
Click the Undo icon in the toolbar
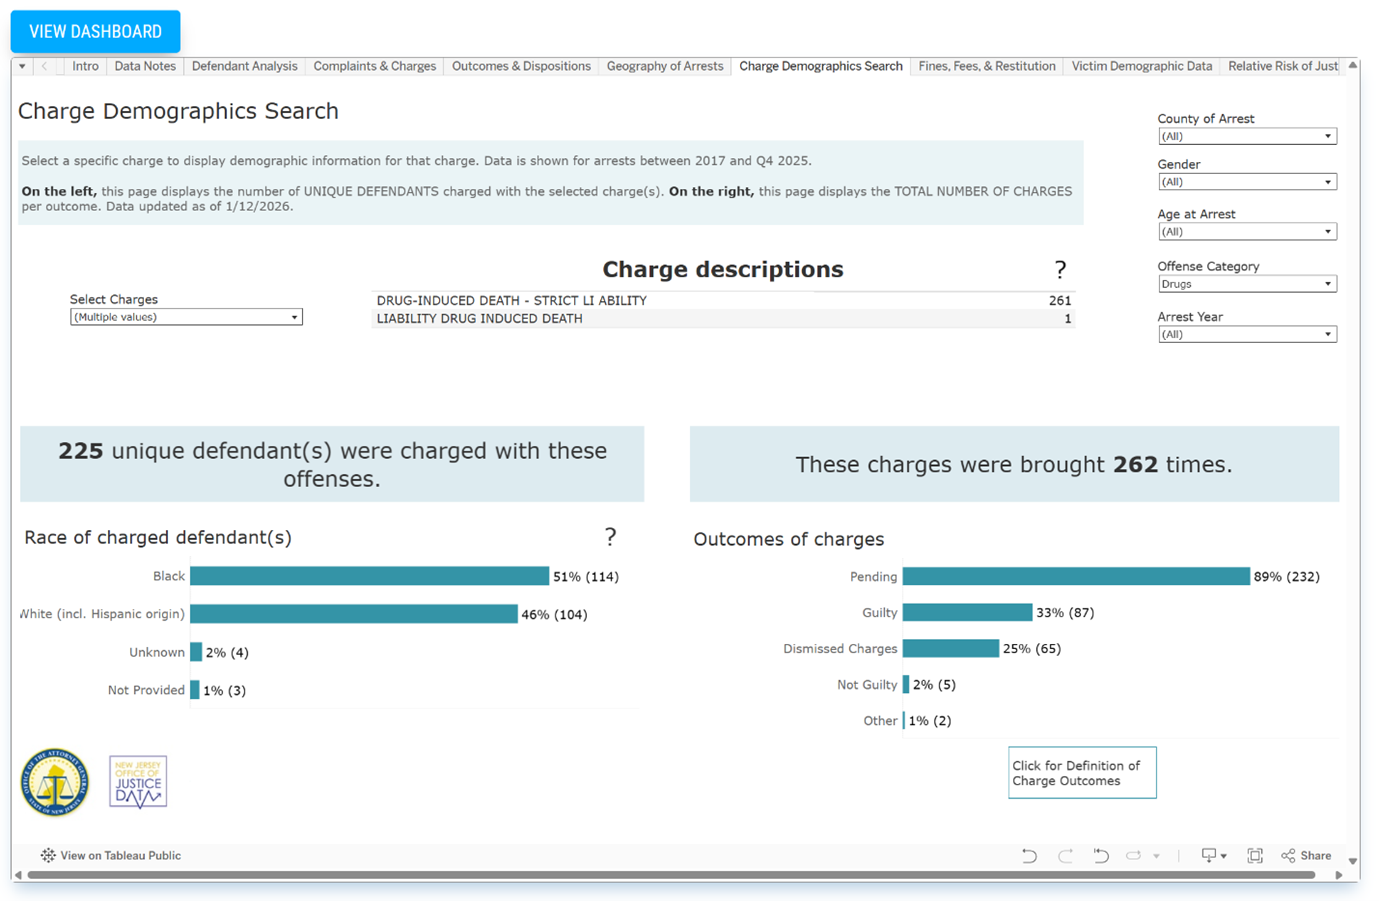tap(1029, 856)
